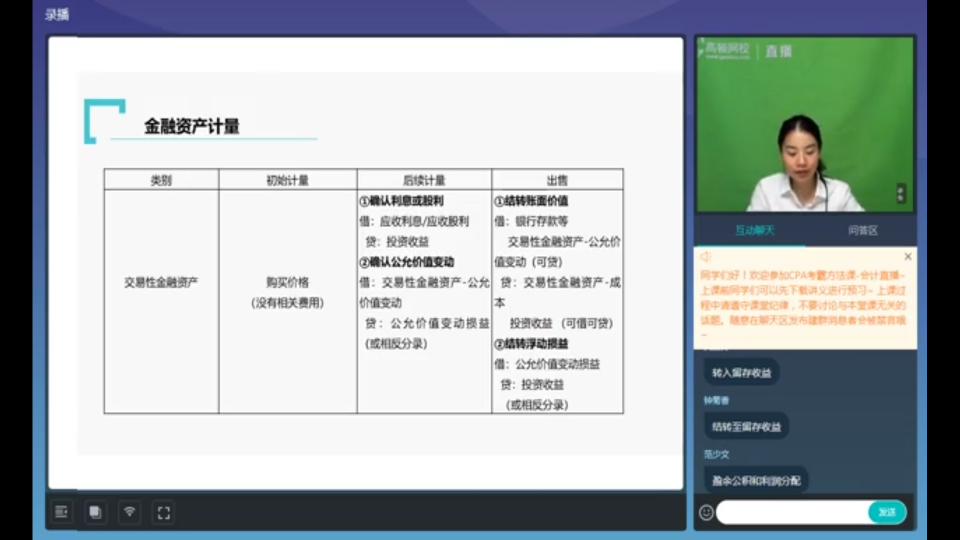The width and height of the screenshot is (960, 540).
Task: Switch to the 问答区 tab
Action: [x=863, y=230]
